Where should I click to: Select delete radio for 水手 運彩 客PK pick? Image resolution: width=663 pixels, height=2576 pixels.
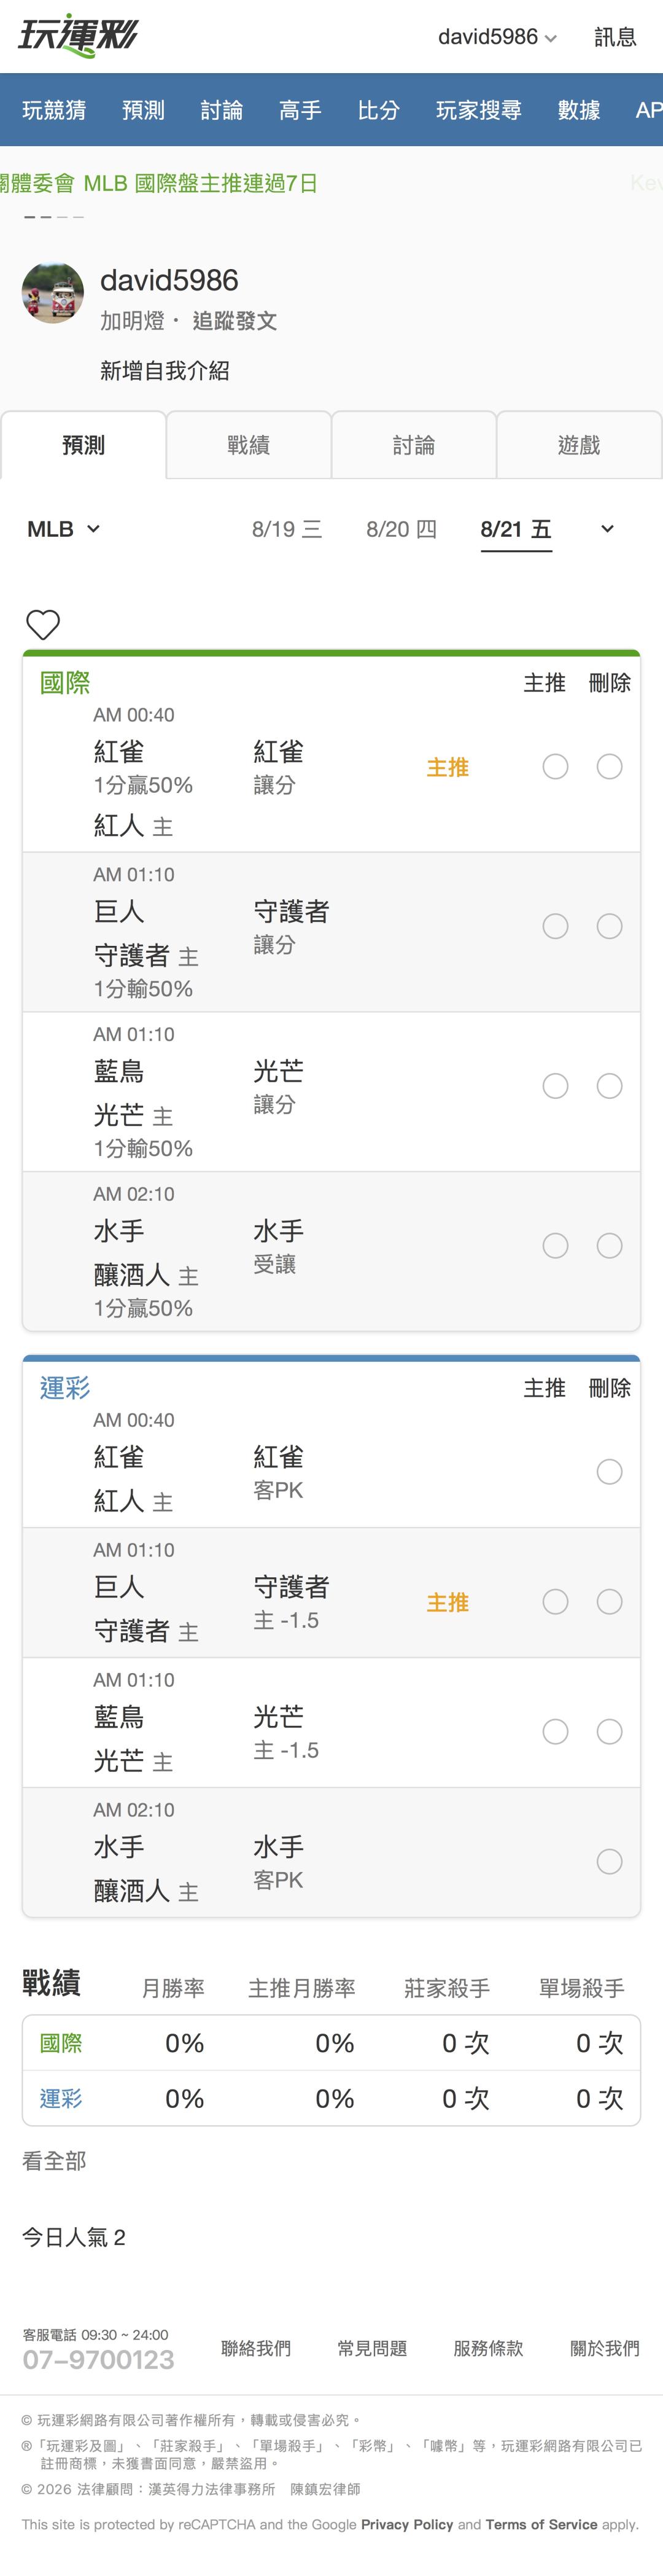coord(609,1862)
